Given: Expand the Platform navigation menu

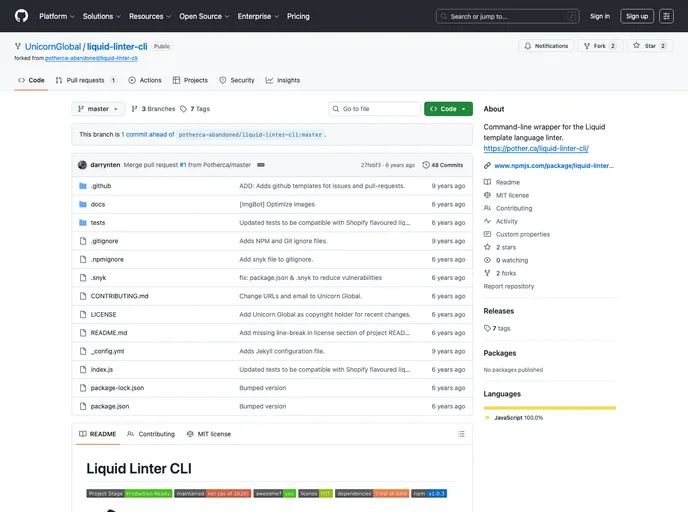Looking at the screenshot, I should (56, 16).
